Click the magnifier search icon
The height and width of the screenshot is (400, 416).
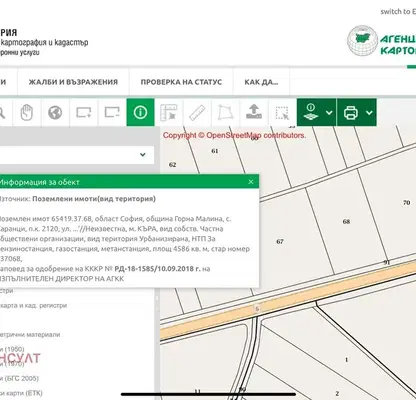coord(4,112)
